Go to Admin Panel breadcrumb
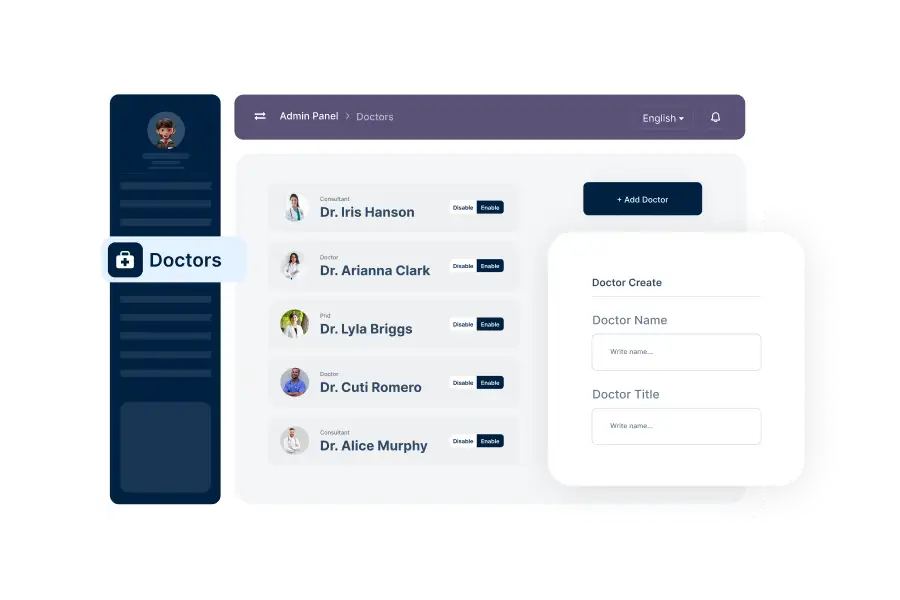900x600 pixels. 309,116
